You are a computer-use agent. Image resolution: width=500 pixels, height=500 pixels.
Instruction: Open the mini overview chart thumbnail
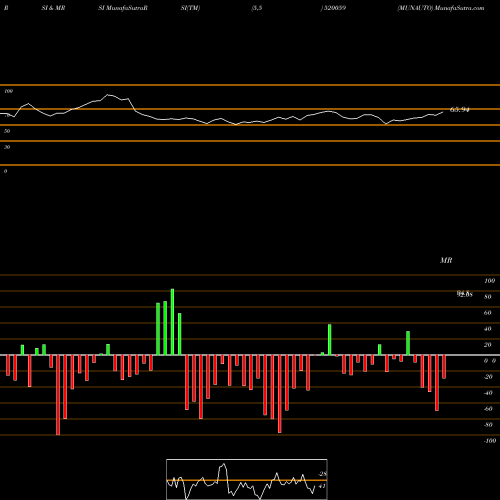[x=247, y=479]
